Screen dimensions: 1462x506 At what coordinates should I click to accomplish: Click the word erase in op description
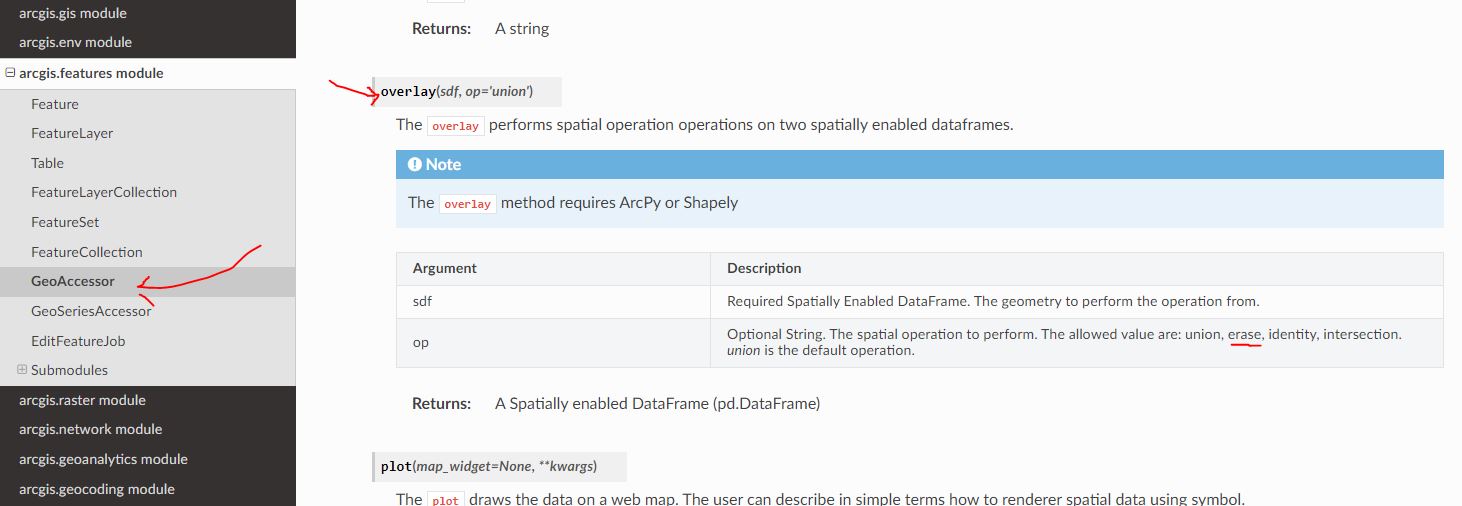pyautogui.click(x=1245, y=334)
